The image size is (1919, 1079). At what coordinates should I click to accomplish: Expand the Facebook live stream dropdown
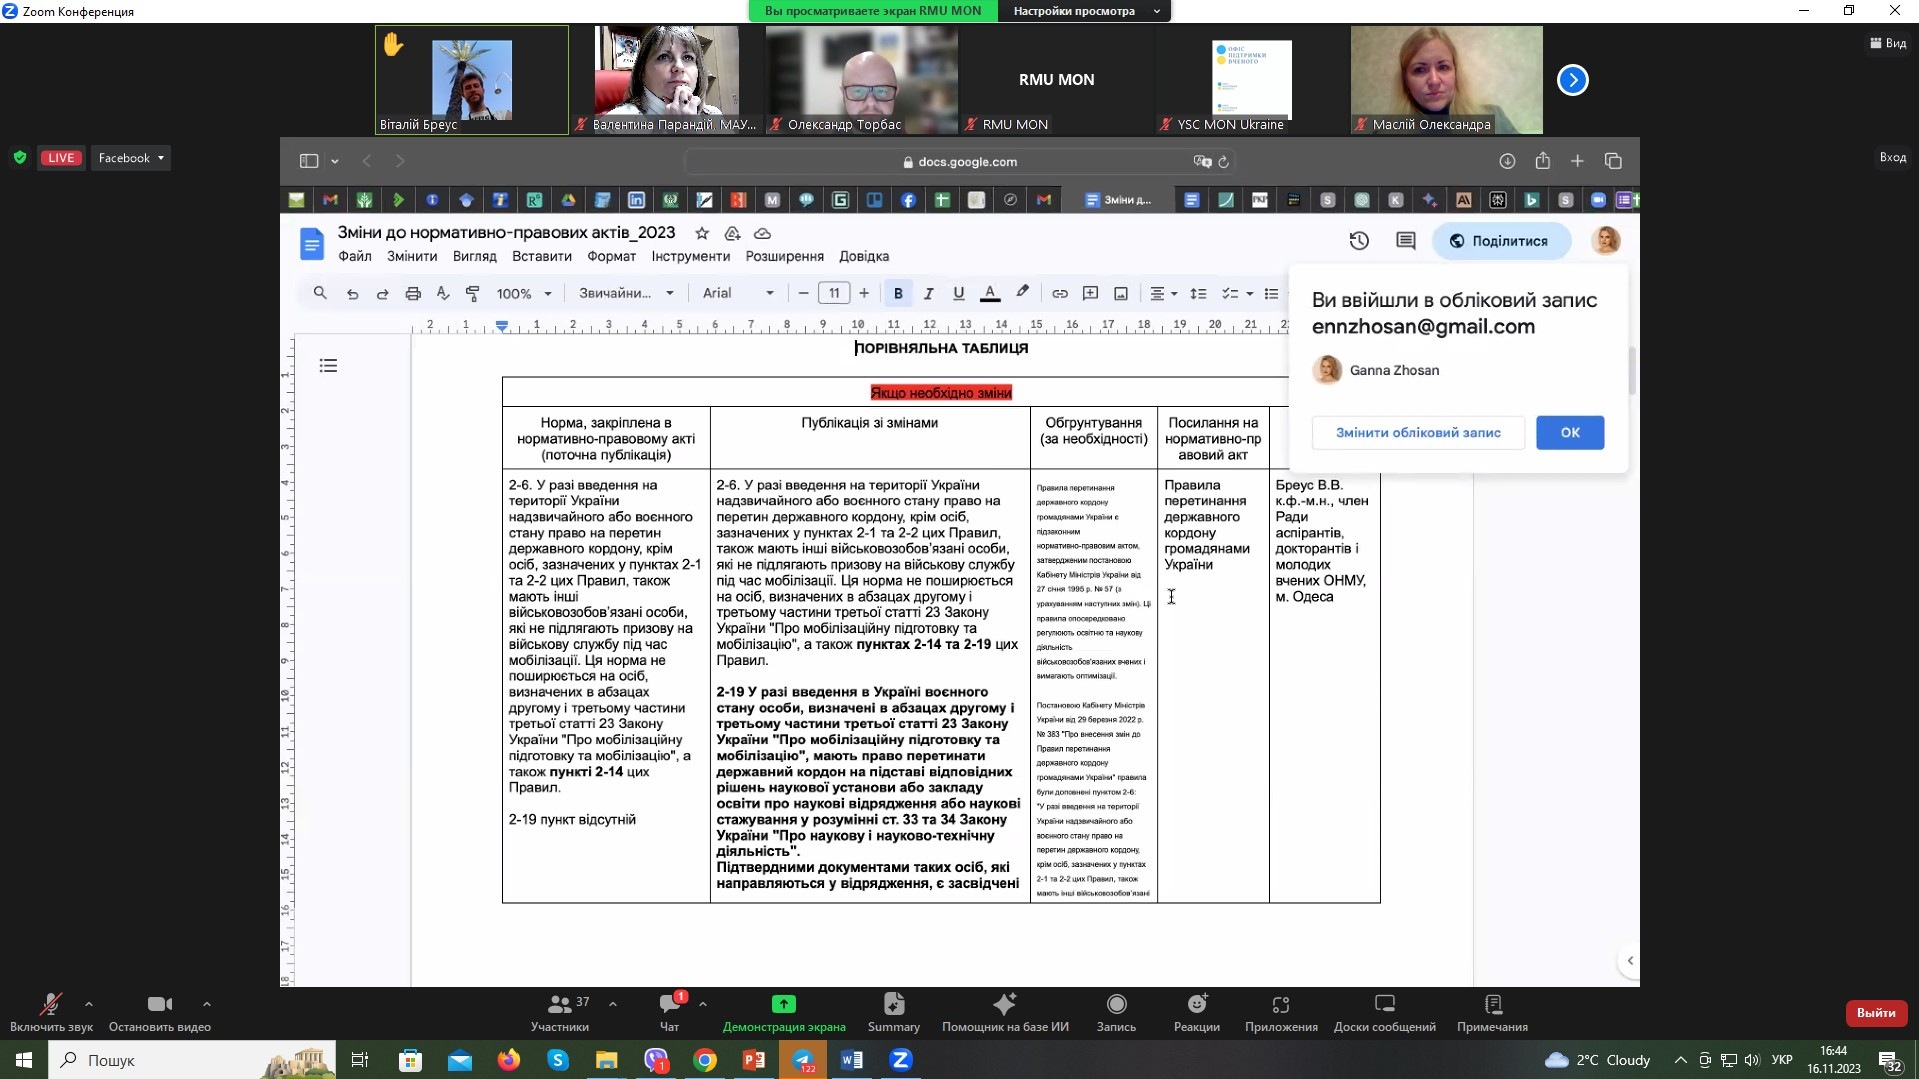coord(131,158)
